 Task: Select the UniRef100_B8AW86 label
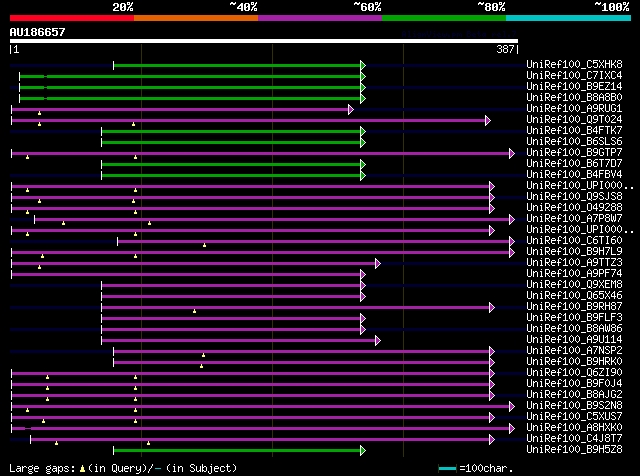pyautogui.click(x=574, y=329)
